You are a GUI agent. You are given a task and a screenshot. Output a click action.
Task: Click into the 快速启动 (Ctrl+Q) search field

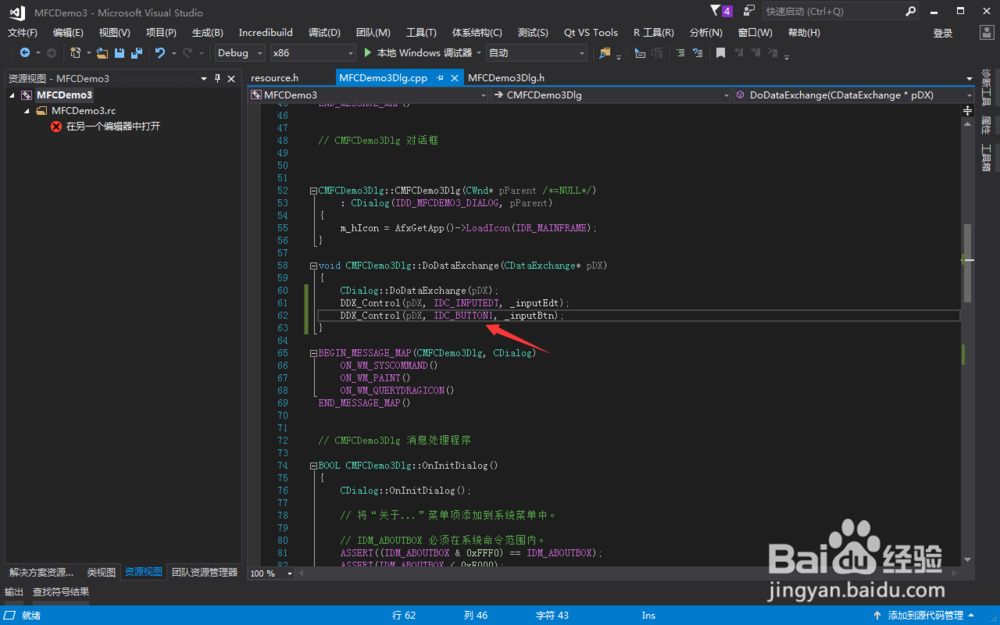[x=832, y=11]
